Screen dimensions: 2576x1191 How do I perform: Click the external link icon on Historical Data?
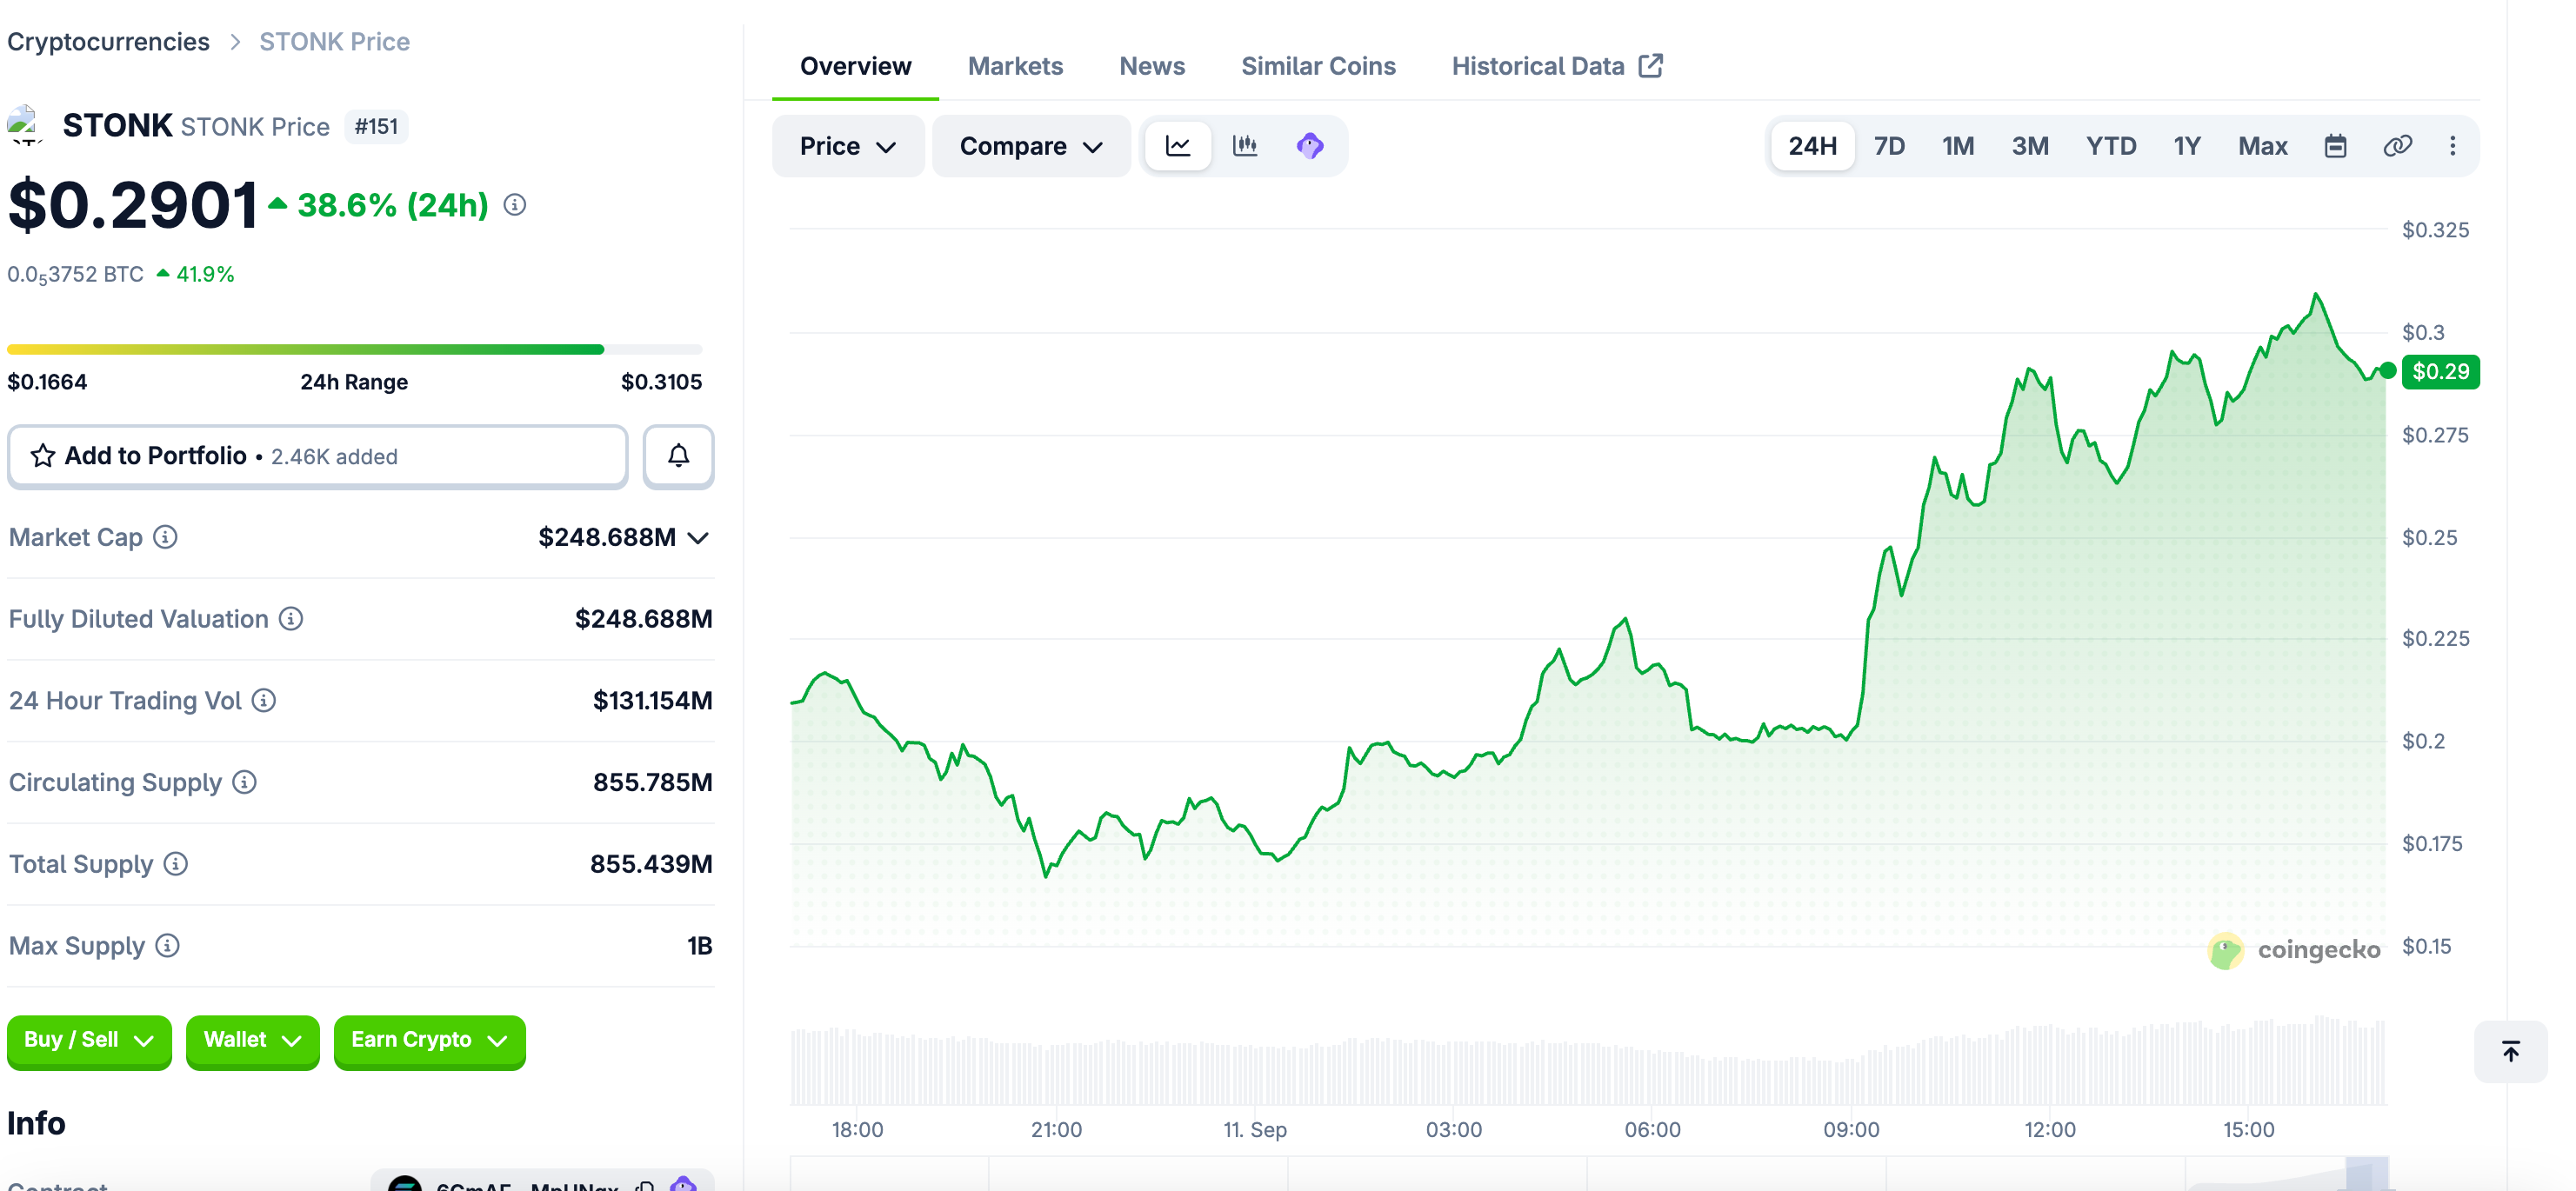1651,66
